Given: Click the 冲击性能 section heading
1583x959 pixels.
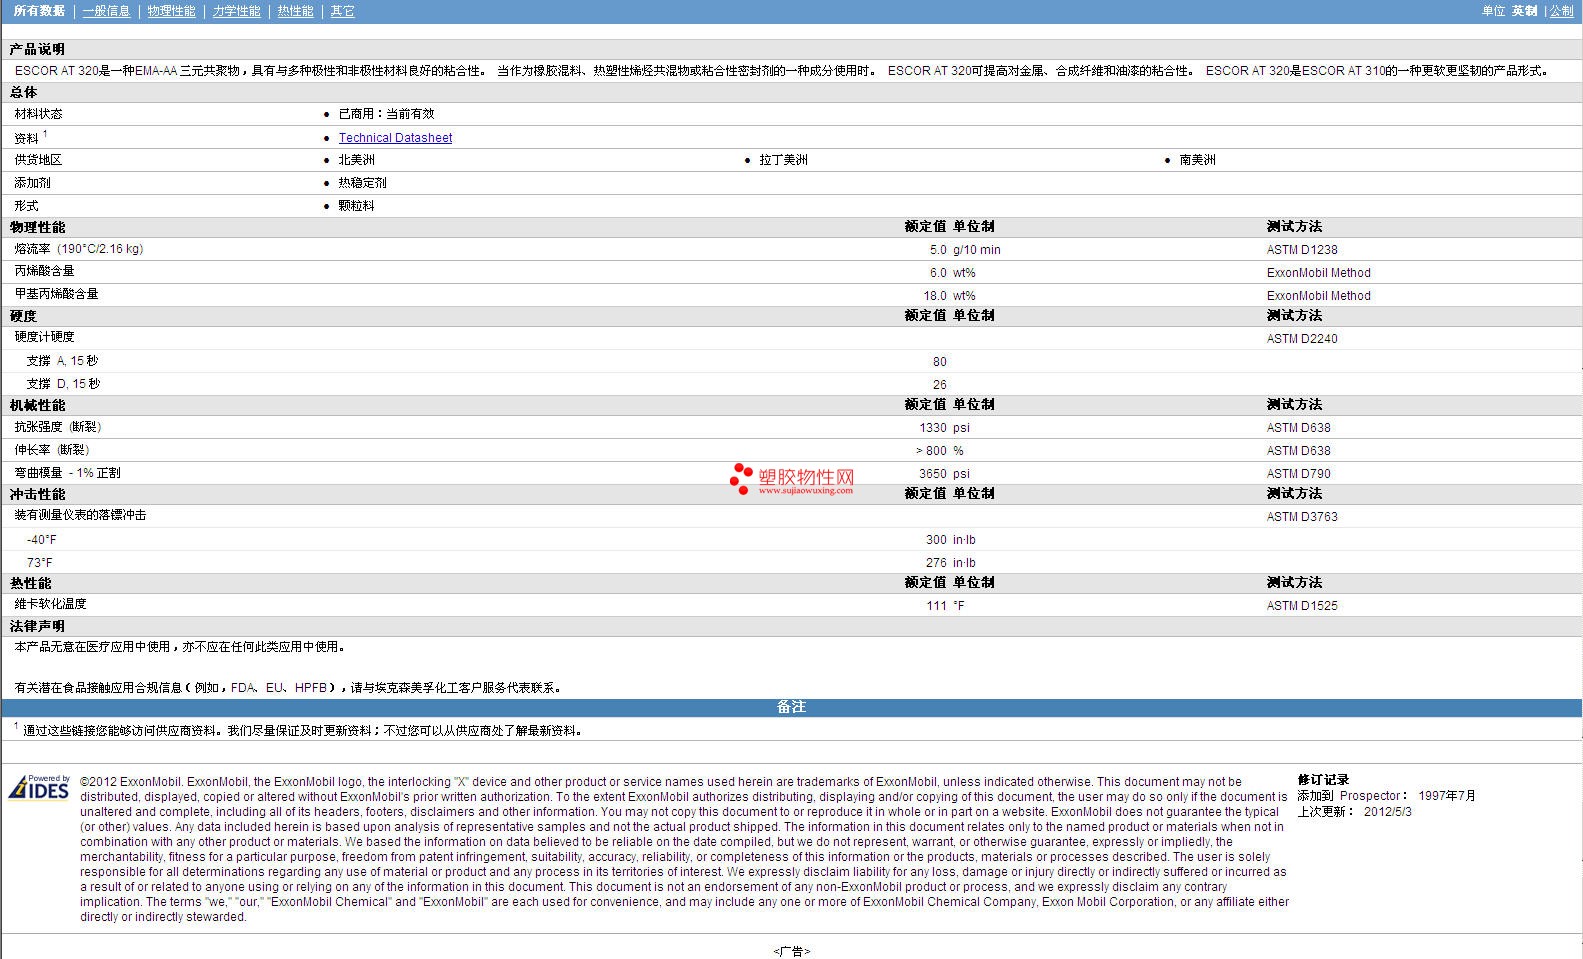Looking at the screenshot, I should click(37, 494).
